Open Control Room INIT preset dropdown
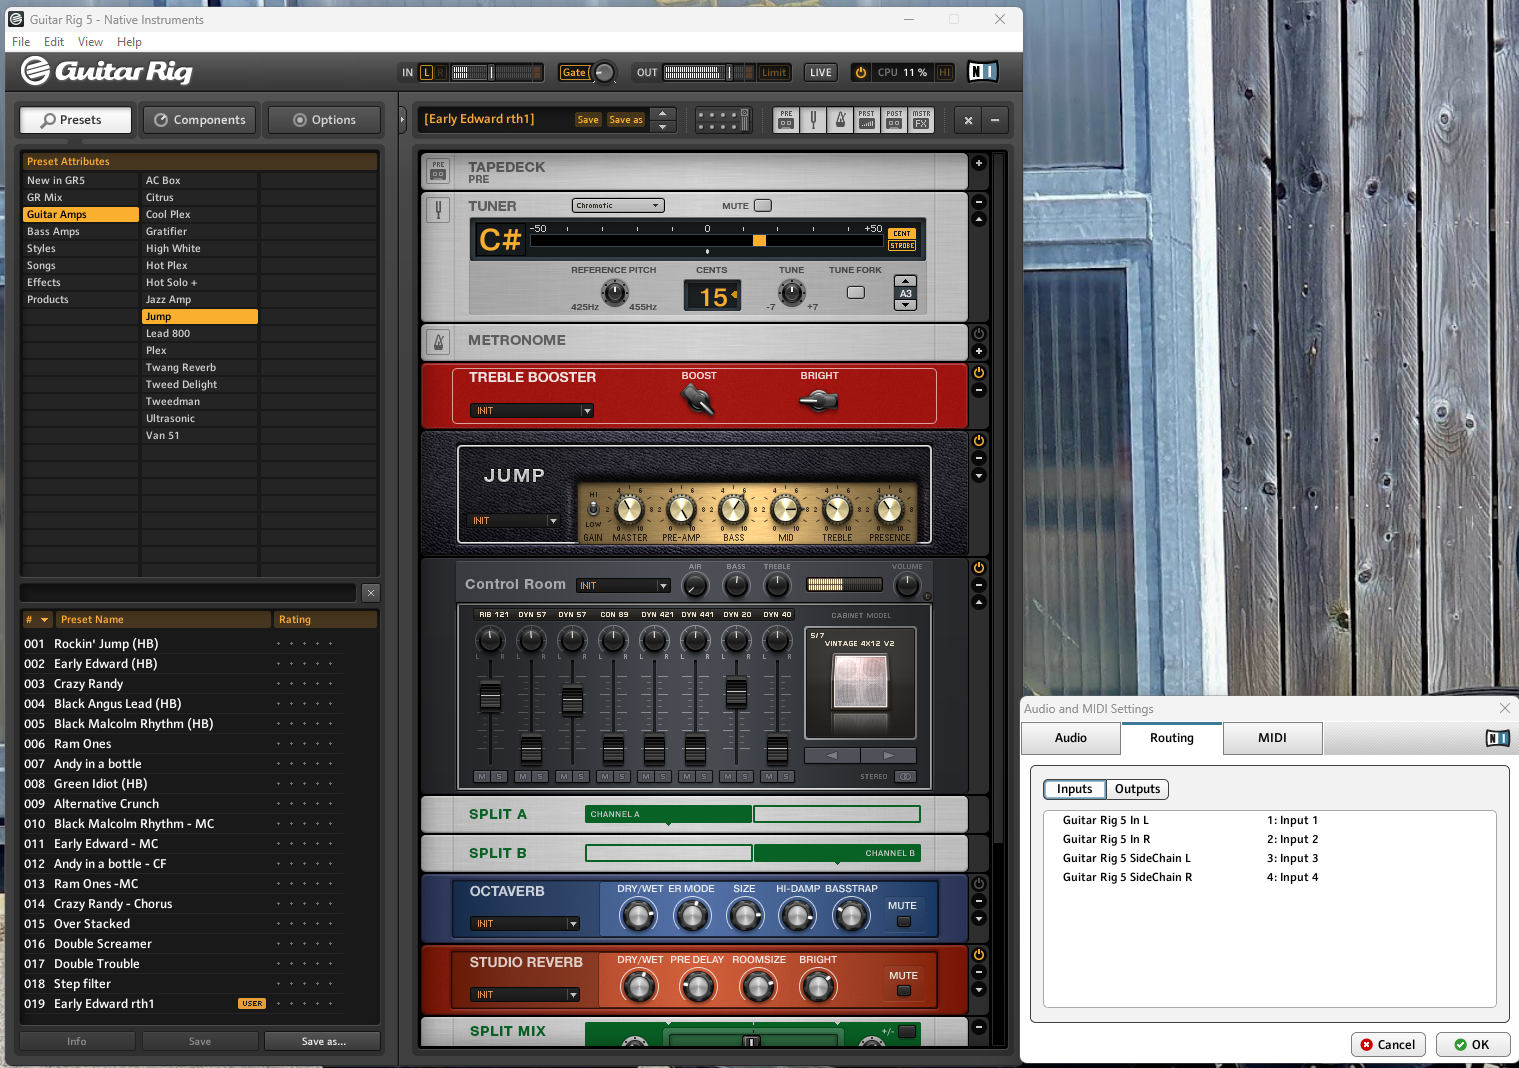The image size is (1519, 1068). [623, 586]
